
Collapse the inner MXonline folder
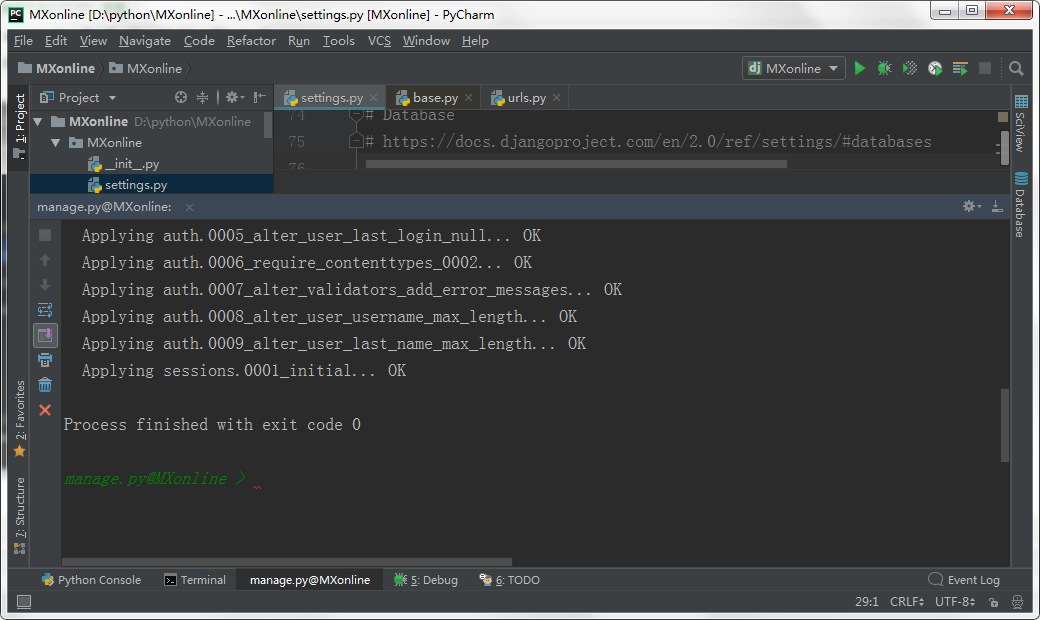(x=56, y=143)
